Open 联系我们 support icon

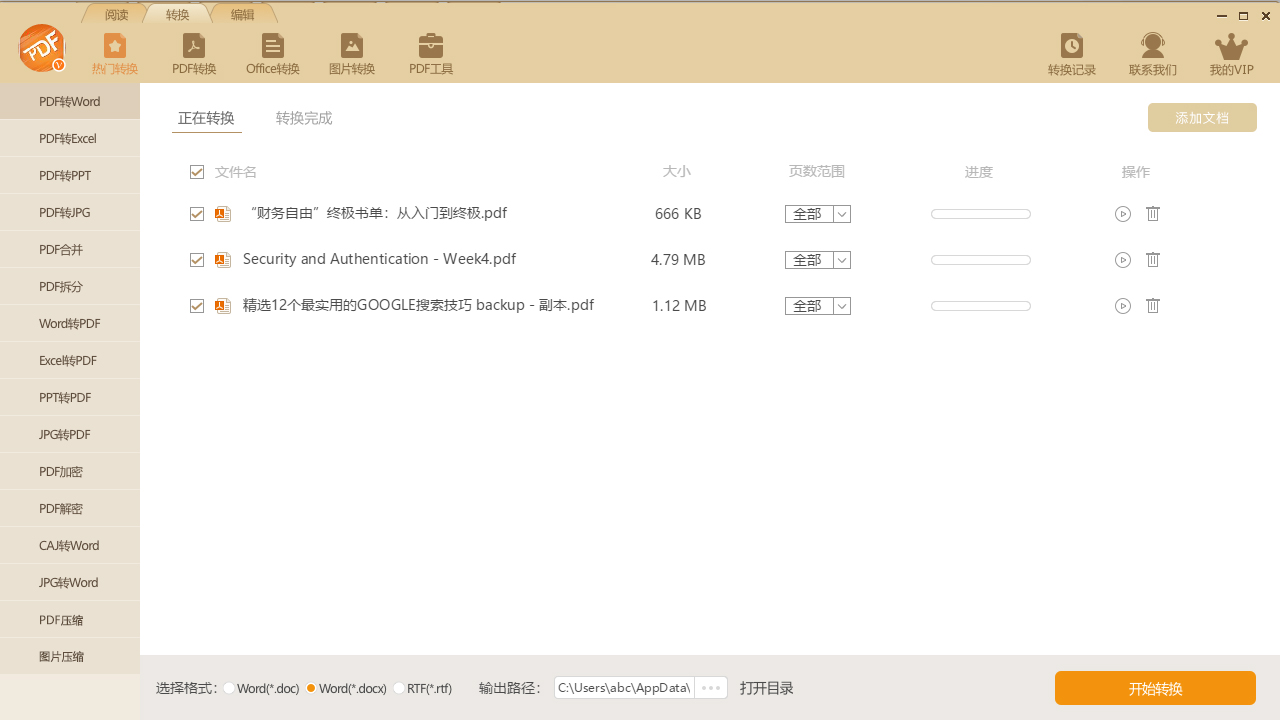[1153, 54]
